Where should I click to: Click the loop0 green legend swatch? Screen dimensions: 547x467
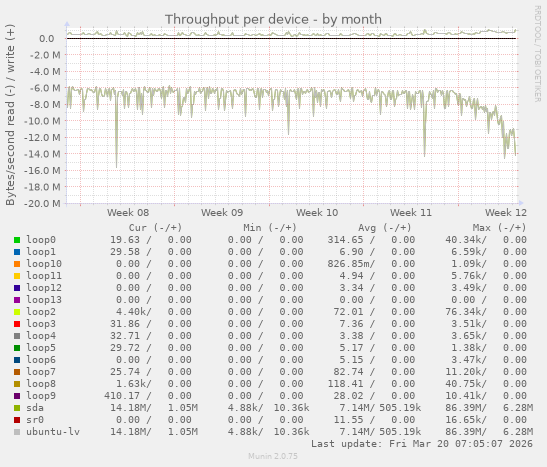click(17, 240)
